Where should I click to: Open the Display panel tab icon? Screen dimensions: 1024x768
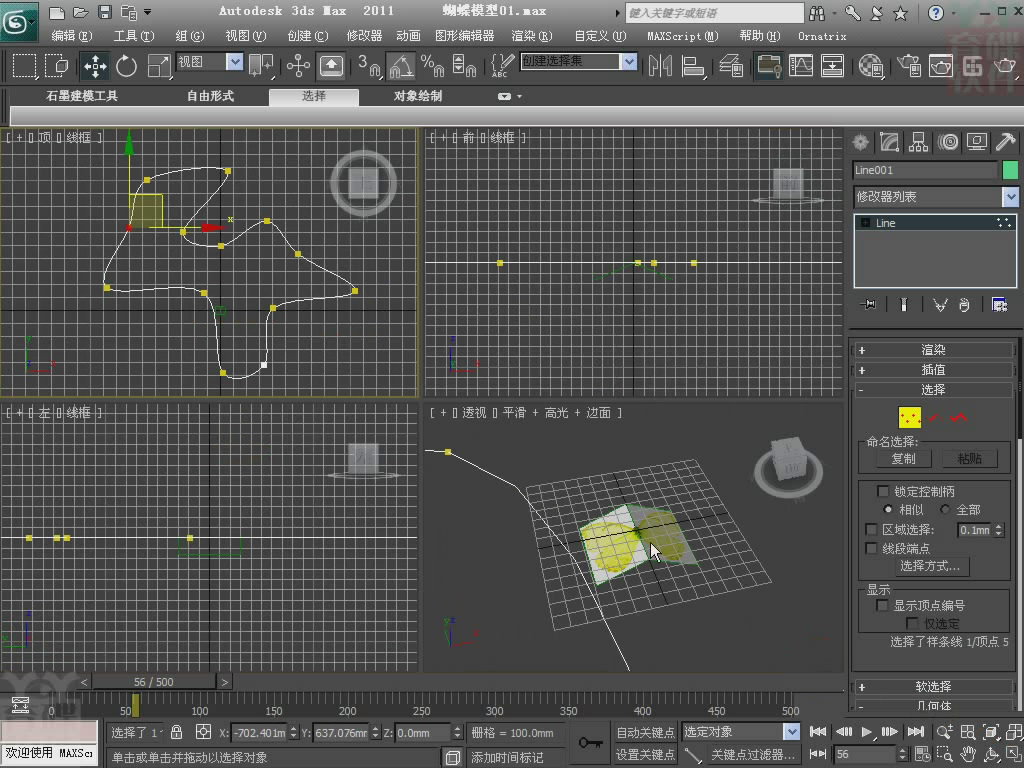pos(977,142)
